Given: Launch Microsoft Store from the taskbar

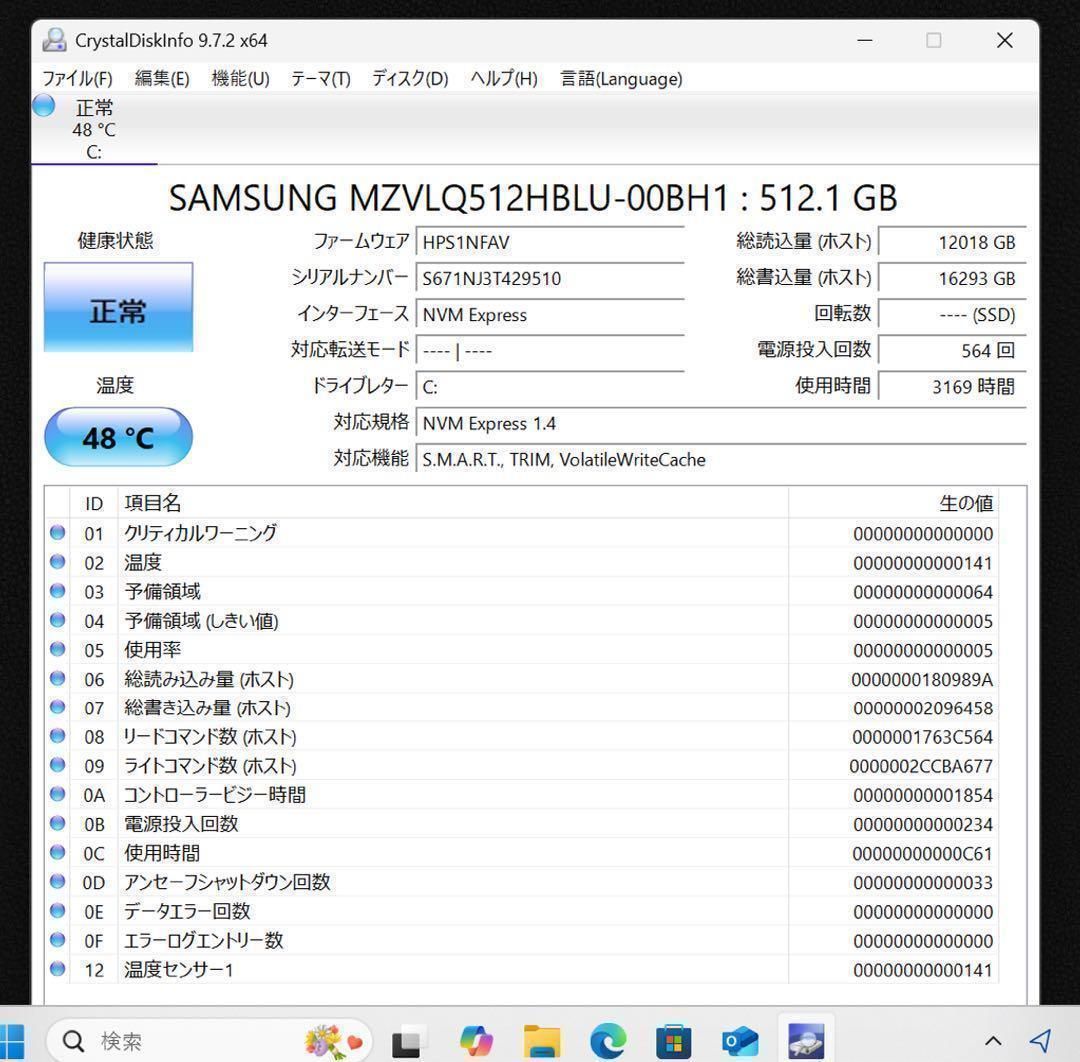Looking at the screenshot, I should (674, 1041).
